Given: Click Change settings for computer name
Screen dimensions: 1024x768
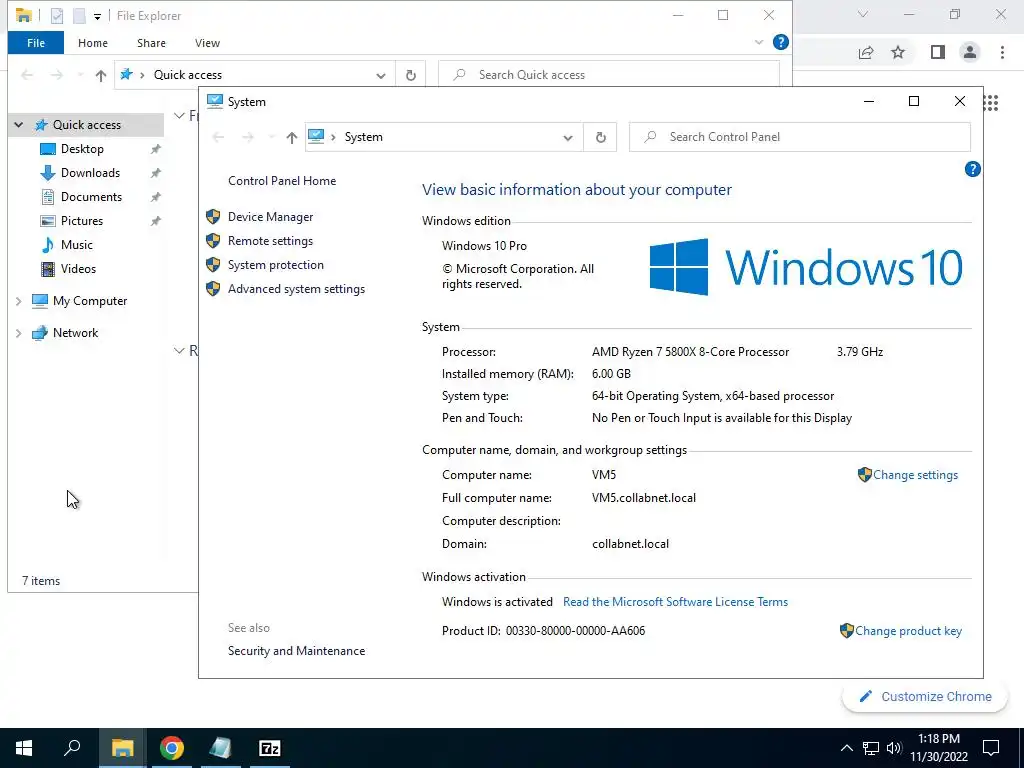Looking at the screenshot, I should point(914,475).
